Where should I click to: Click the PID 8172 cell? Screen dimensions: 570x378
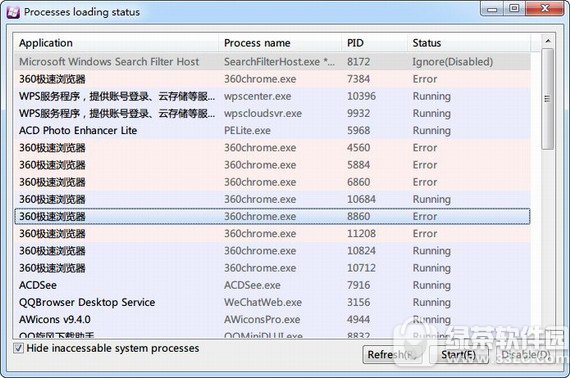pos(358,62)
